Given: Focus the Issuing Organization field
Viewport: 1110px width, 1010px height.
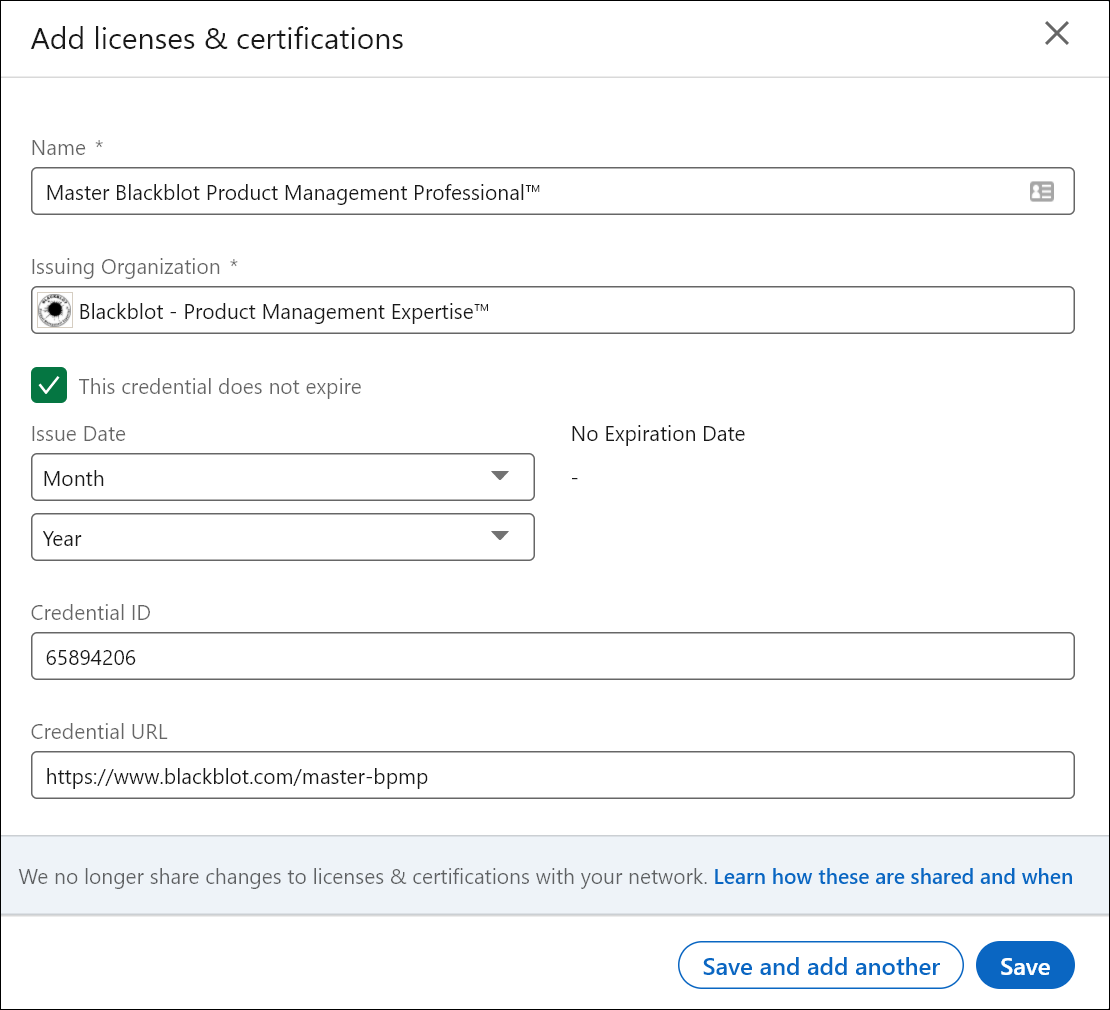Looking at the screenshot, I should click(x=552, y=310).
